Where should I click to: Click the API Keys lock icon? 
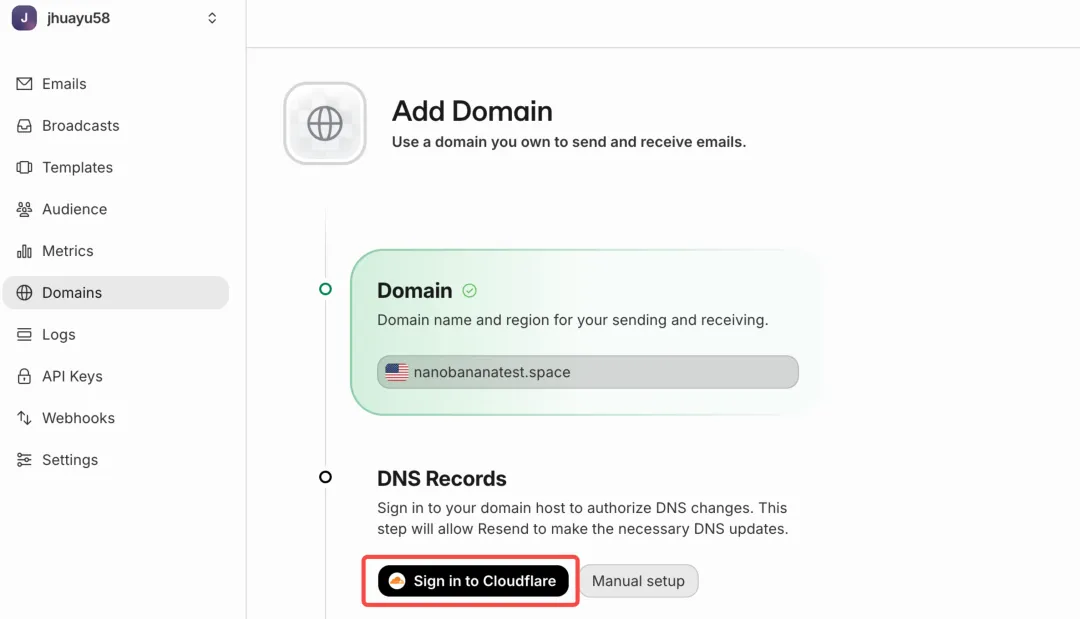(24, 377)
